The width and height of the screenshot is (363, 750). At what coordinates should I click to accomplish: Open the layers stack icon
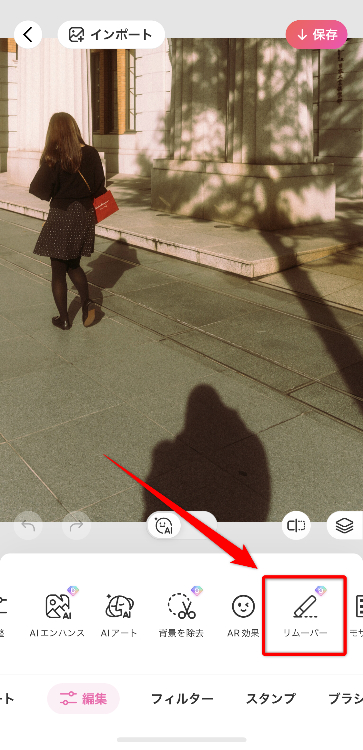point(345,526)
